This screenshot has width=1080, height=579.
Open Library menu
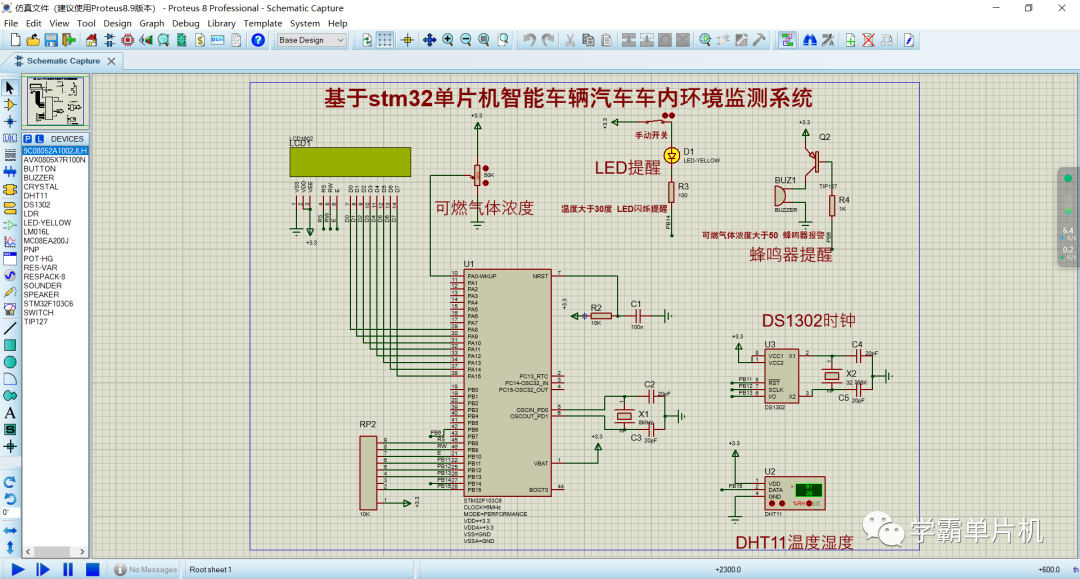tap(221, 23)
